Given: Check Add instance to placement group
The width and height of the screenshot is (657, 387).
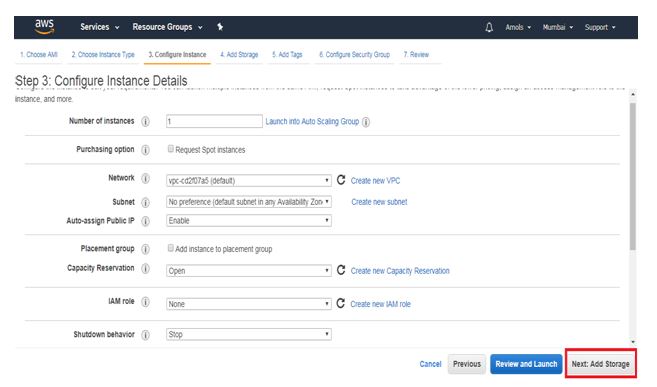Looking at the screenshot, I should (171, 248).
